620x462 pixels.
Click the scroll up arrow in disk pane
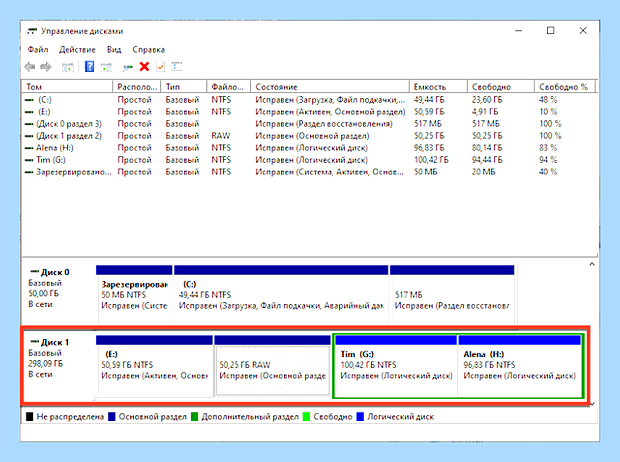[x=592, y=264]
